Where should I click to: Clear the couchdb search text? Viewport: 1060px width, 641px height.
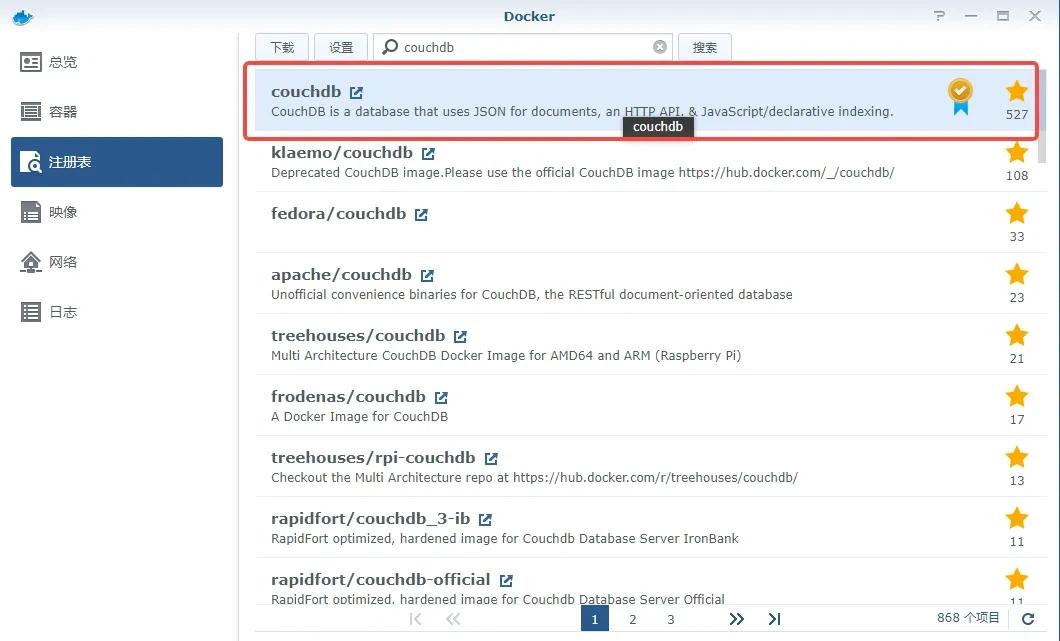coord(660,47)
